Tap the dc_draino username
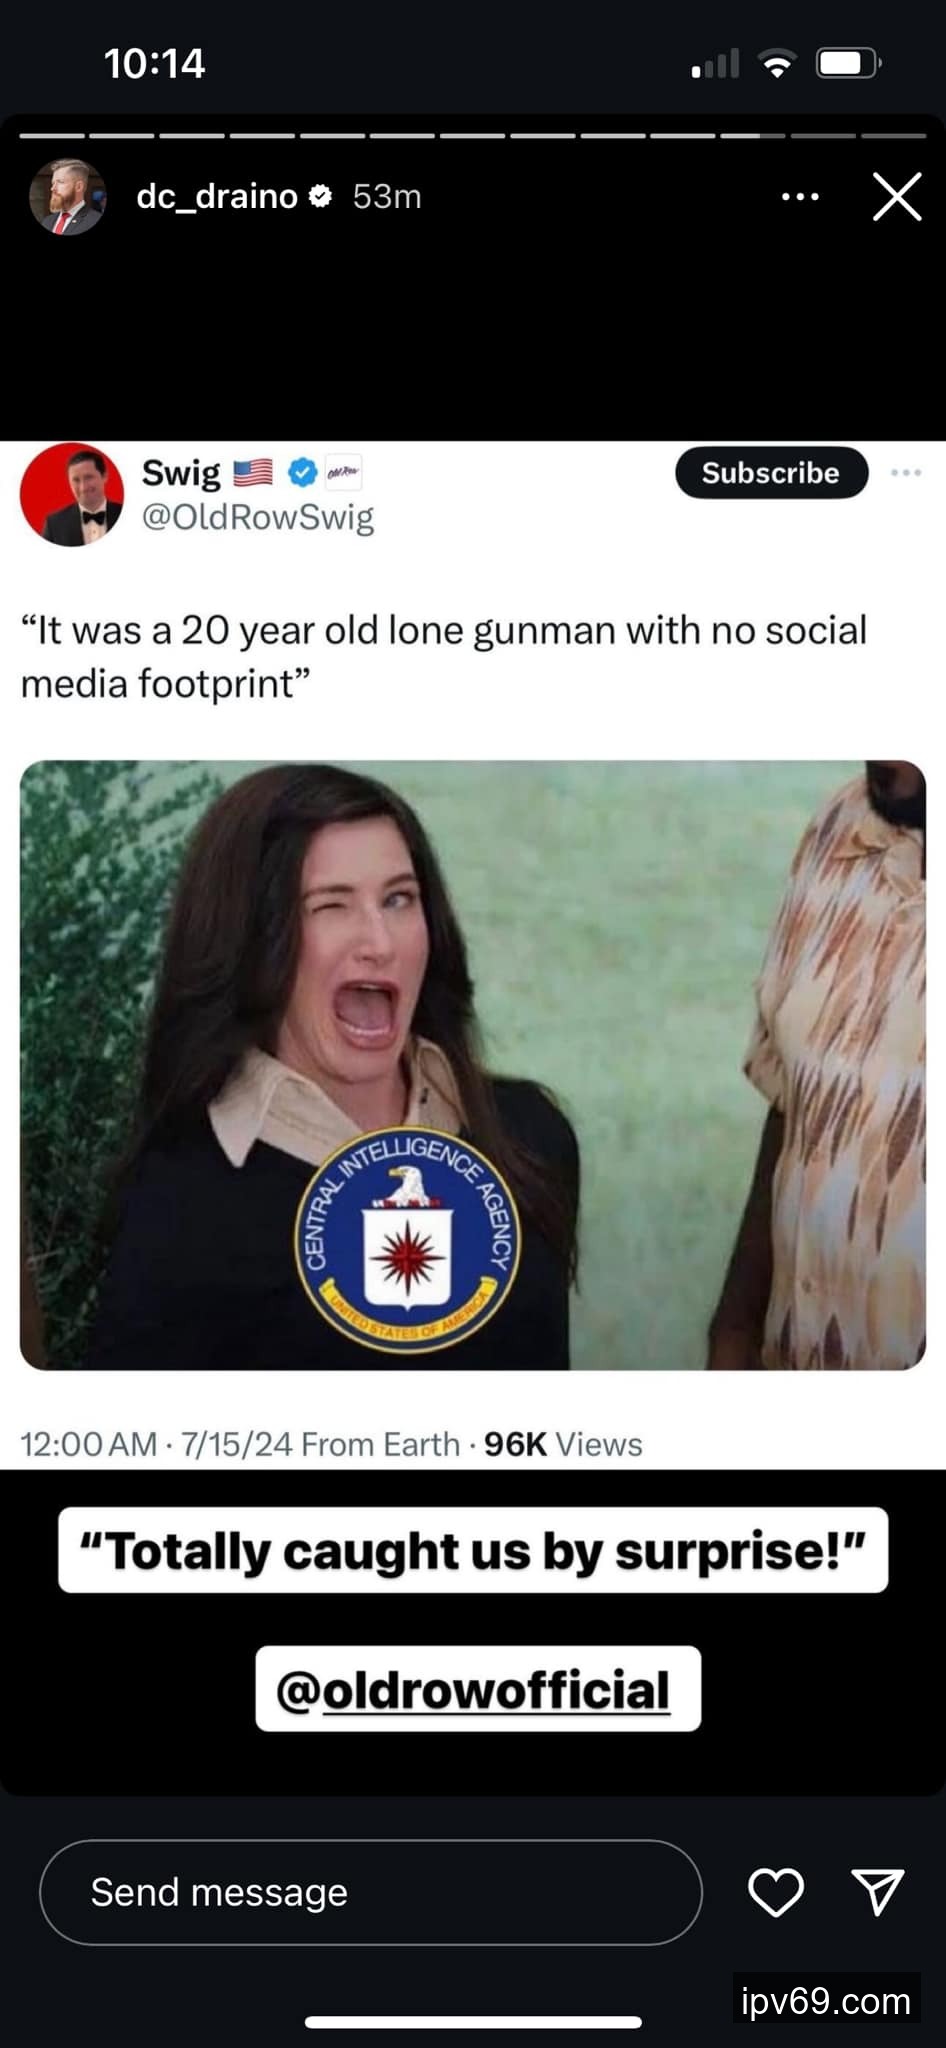 (x=217, y=196)
